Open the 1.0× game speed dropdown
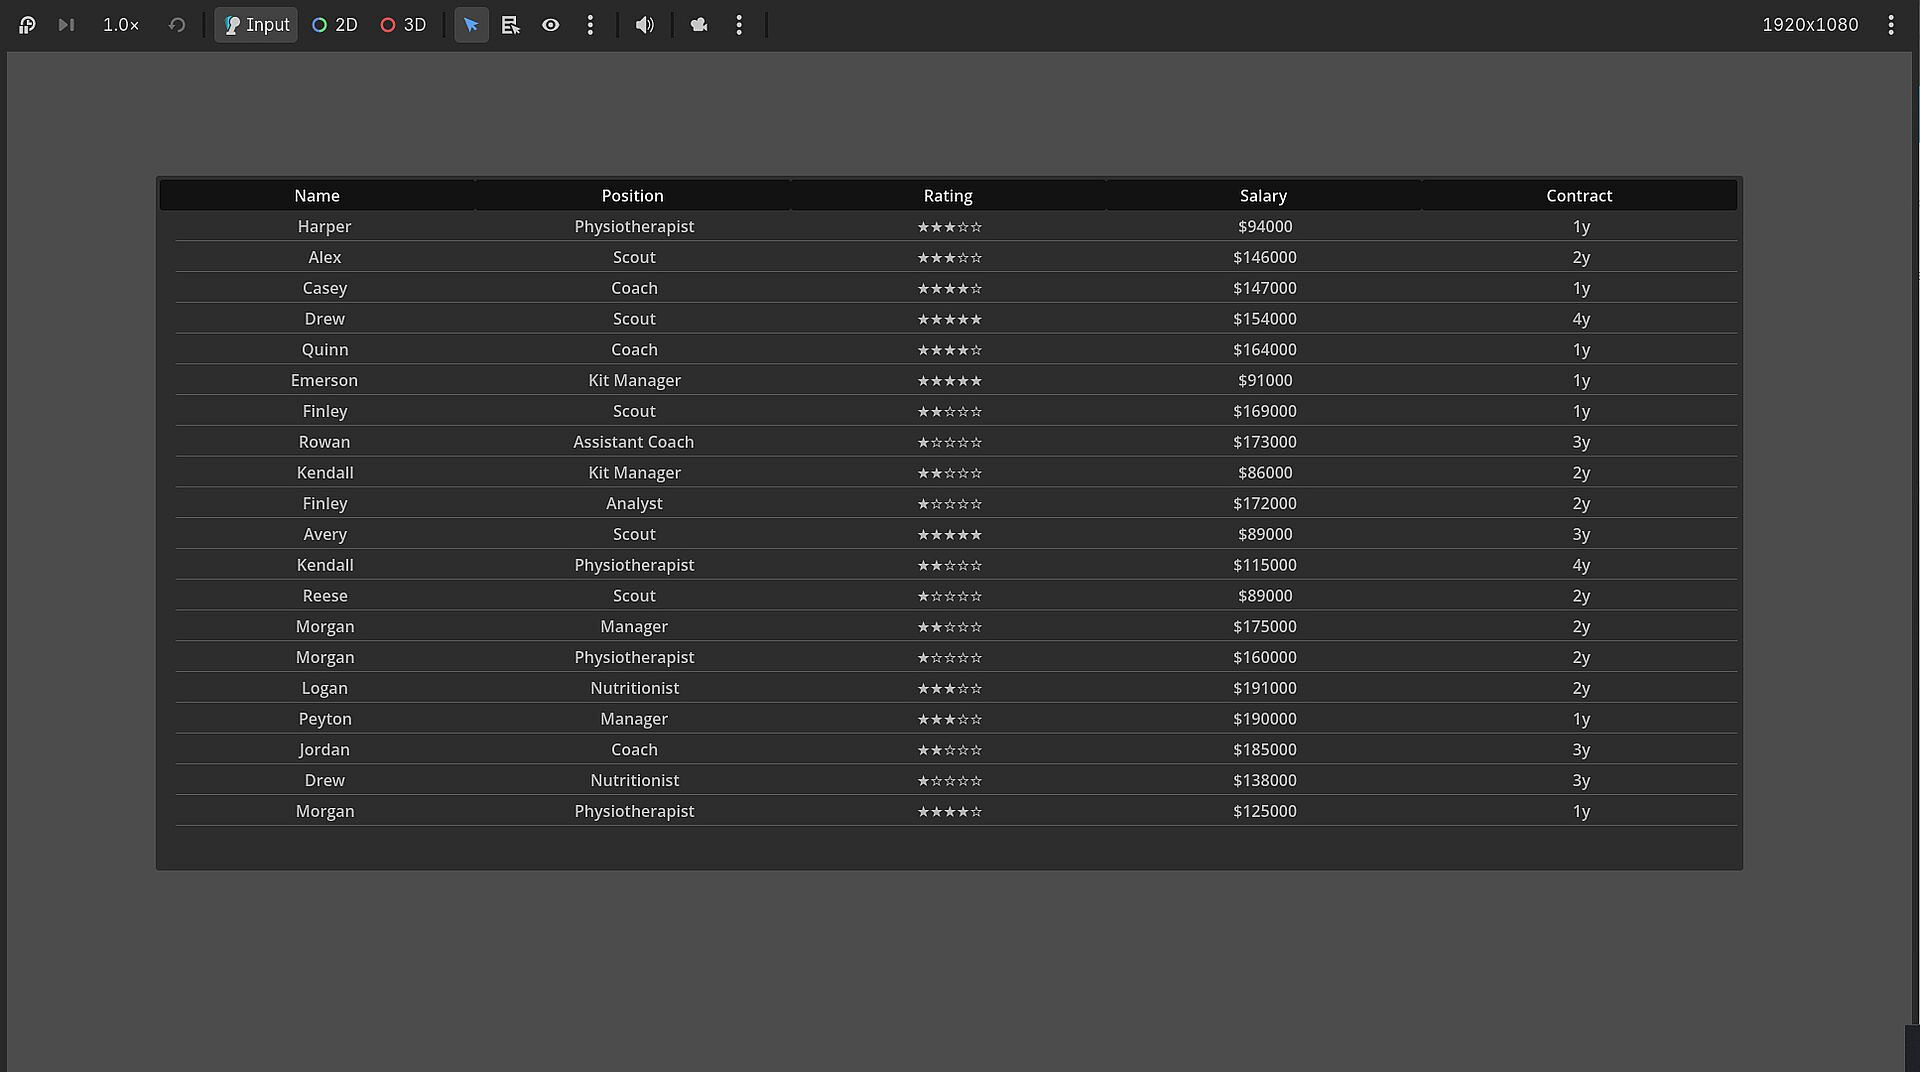 click(121, 25)
